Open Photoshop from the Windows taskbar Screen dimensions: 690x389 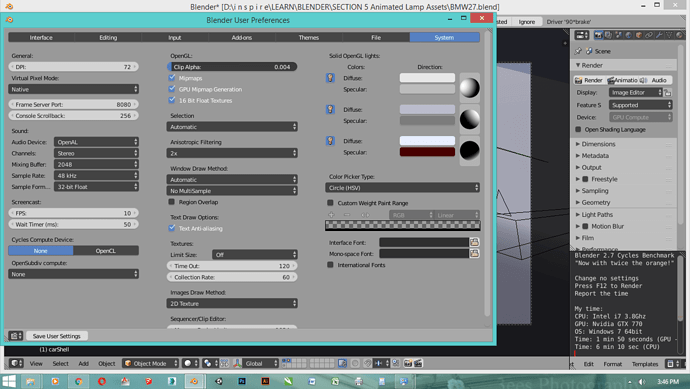pos(242,381)
